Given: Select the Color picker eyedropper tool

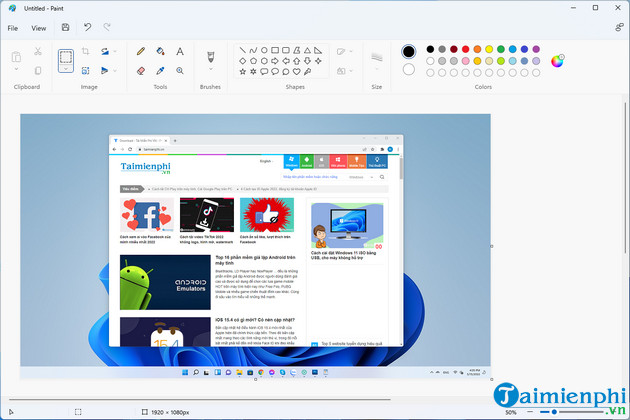Looking at the screenshot, I should 160,71.
